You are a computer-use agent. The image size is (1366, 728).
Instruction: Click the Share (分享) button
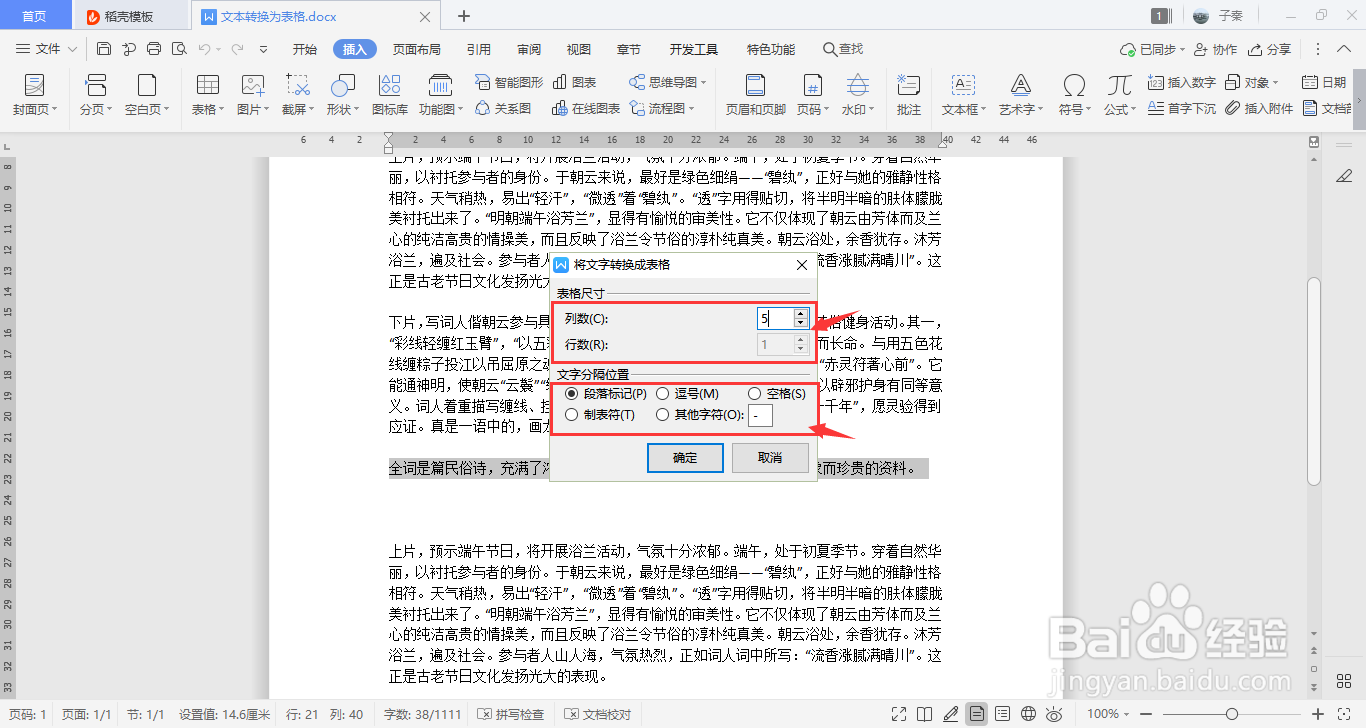(1269, 49)
